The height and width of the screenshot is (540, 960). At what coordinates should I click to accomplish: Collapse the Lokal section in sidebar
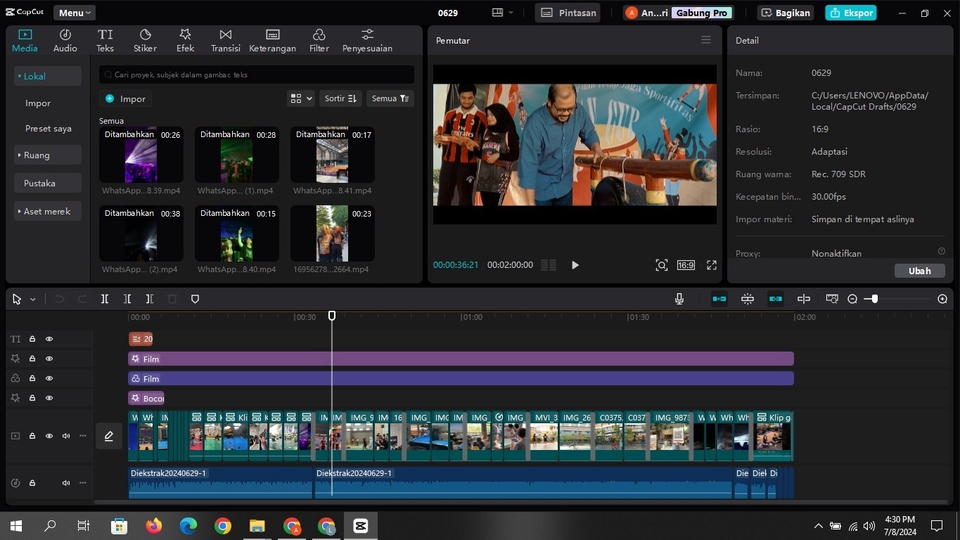click(48, 77)
